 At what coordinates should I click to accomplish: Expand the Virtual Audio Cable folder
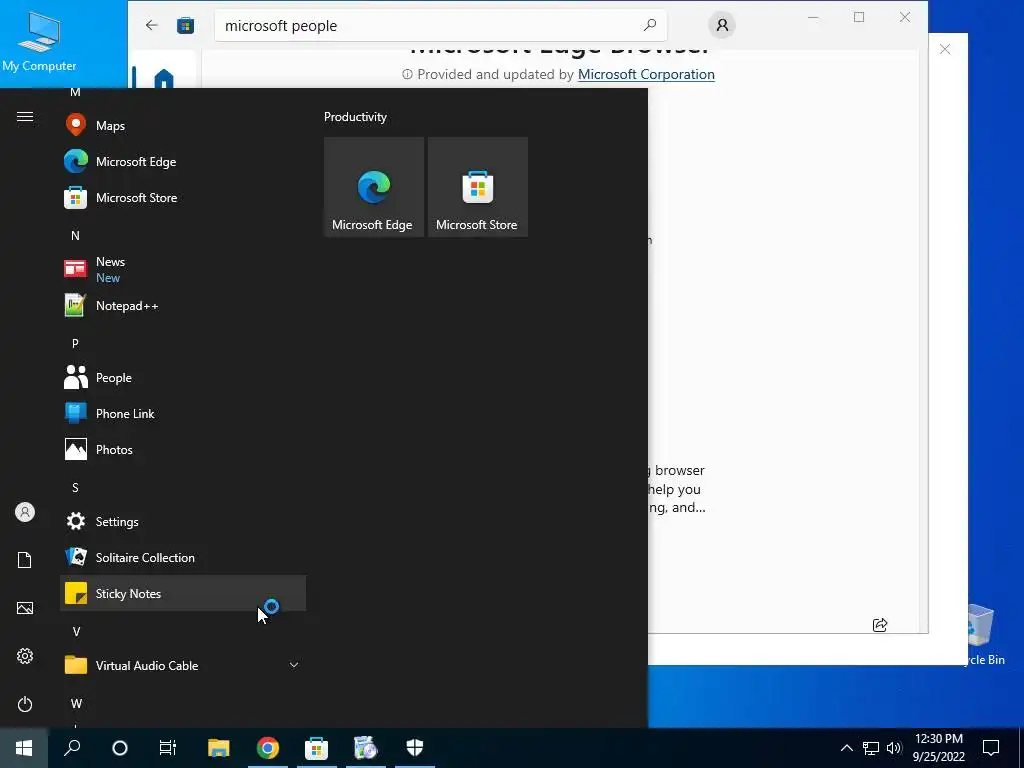[x=183, y=665]
